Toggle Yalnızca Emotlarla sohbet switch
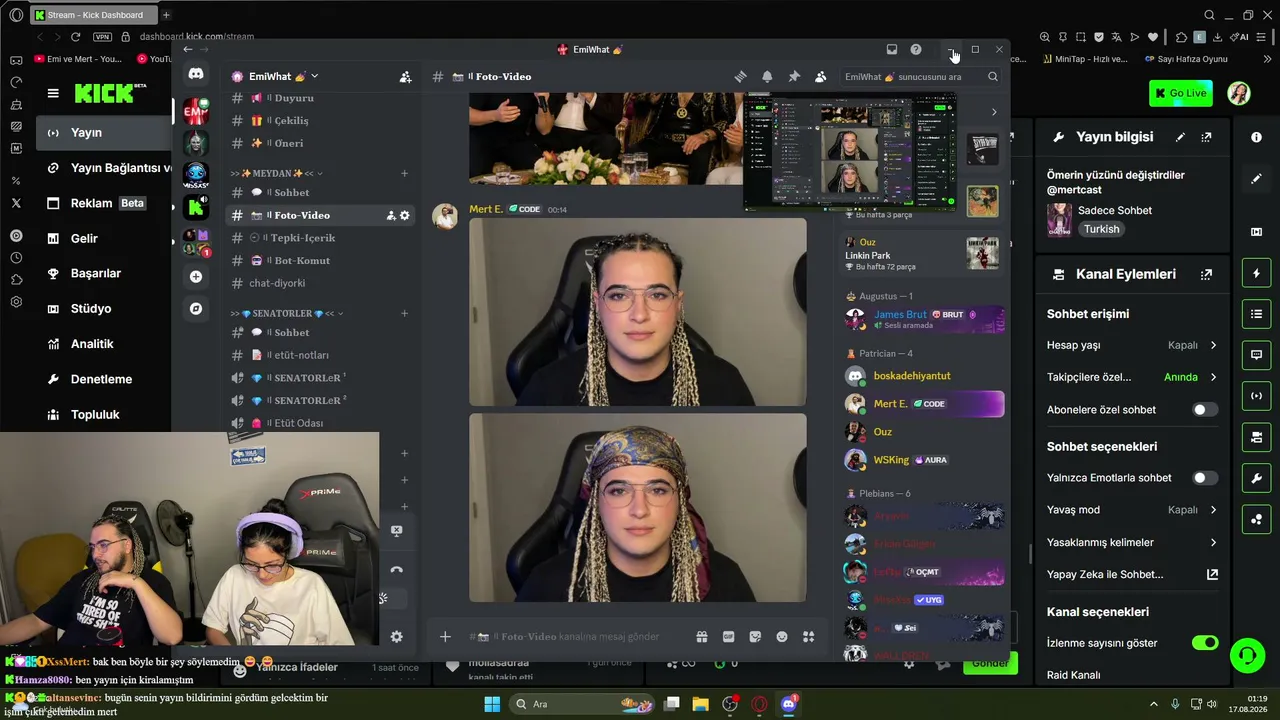1280x720 pixels. [1205, 478]
